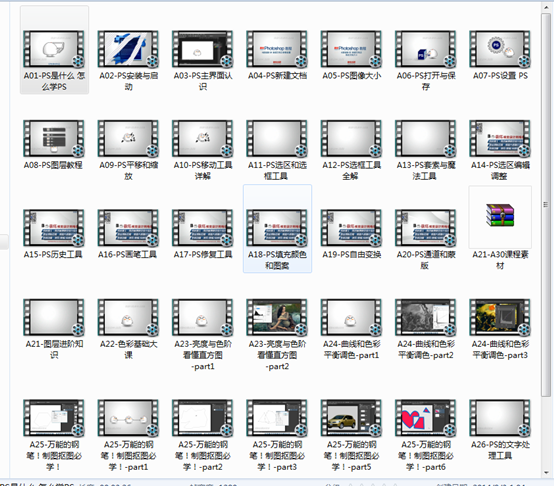Select the A24 调色 part3 painting thumbnail

click(500, 317)
